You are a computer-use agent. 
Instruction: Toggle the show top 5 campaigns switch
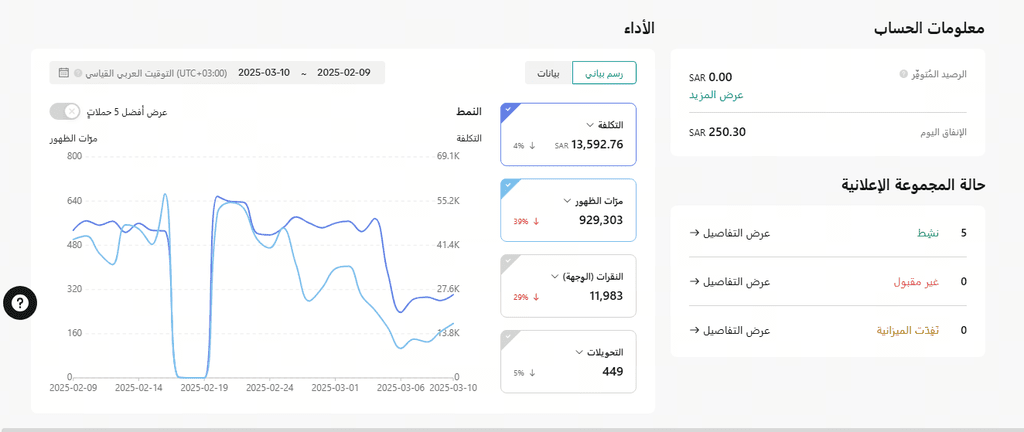(65, 112)
